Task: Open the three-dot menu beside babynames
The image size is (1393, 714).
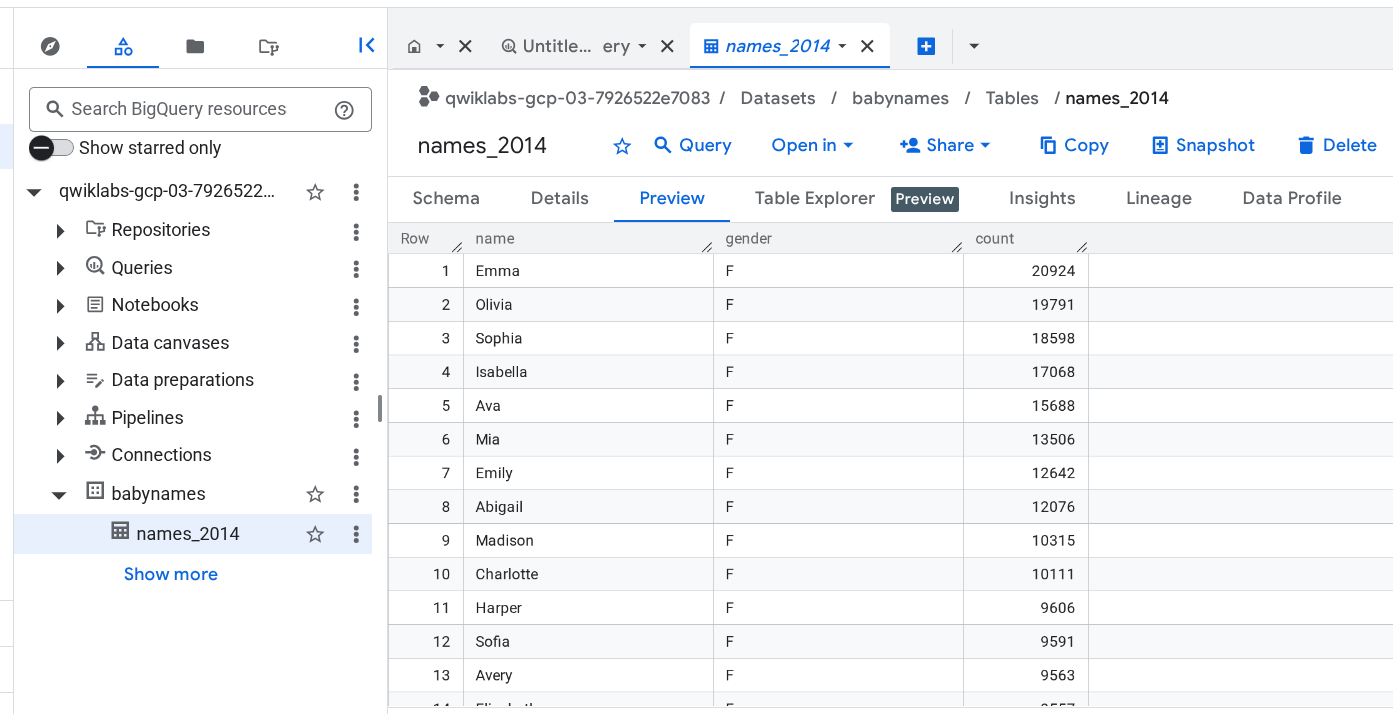Action: [x=356, y=494]
